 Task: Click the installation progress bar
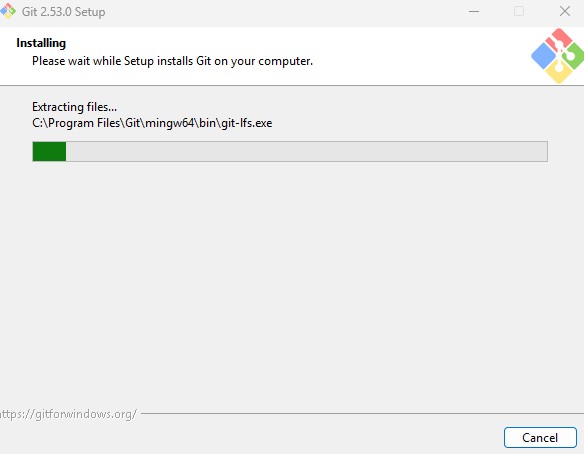pyautogui.click(x=290, y=151)
